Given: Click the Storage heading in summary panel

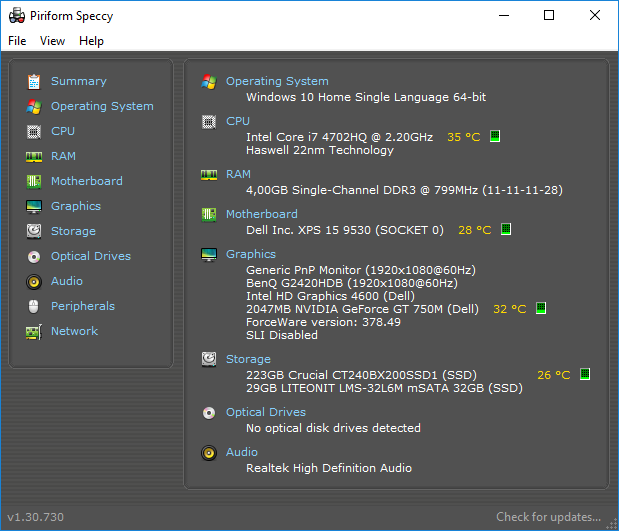Looking at the screenshot, I should click(248, 359).
